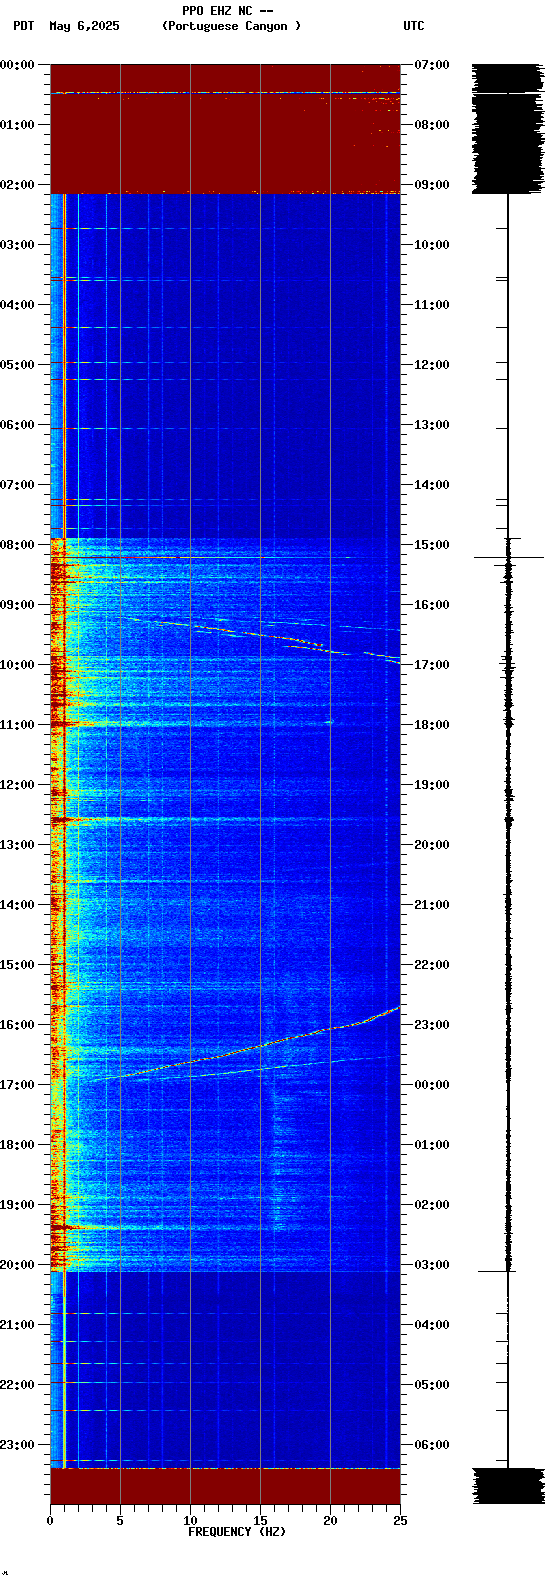Click the UTC 06:00 time label

point(432,1445)
